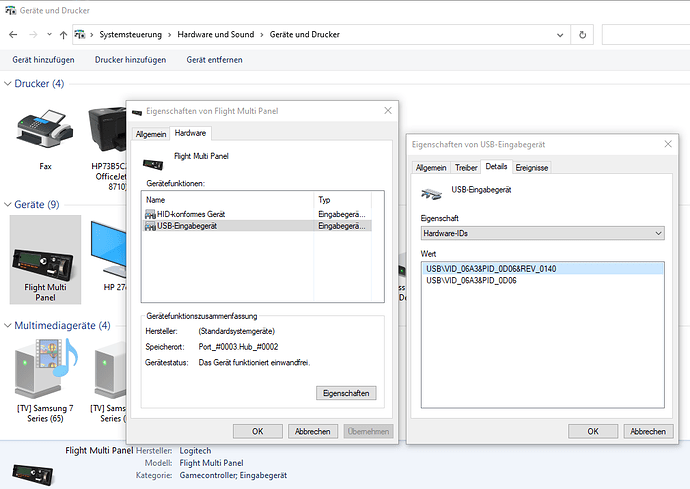Switch to the Allgemein tab in Flight Multi Panel dialog
690x489 pixels.
pyautogui.click(x=150, y=133)
